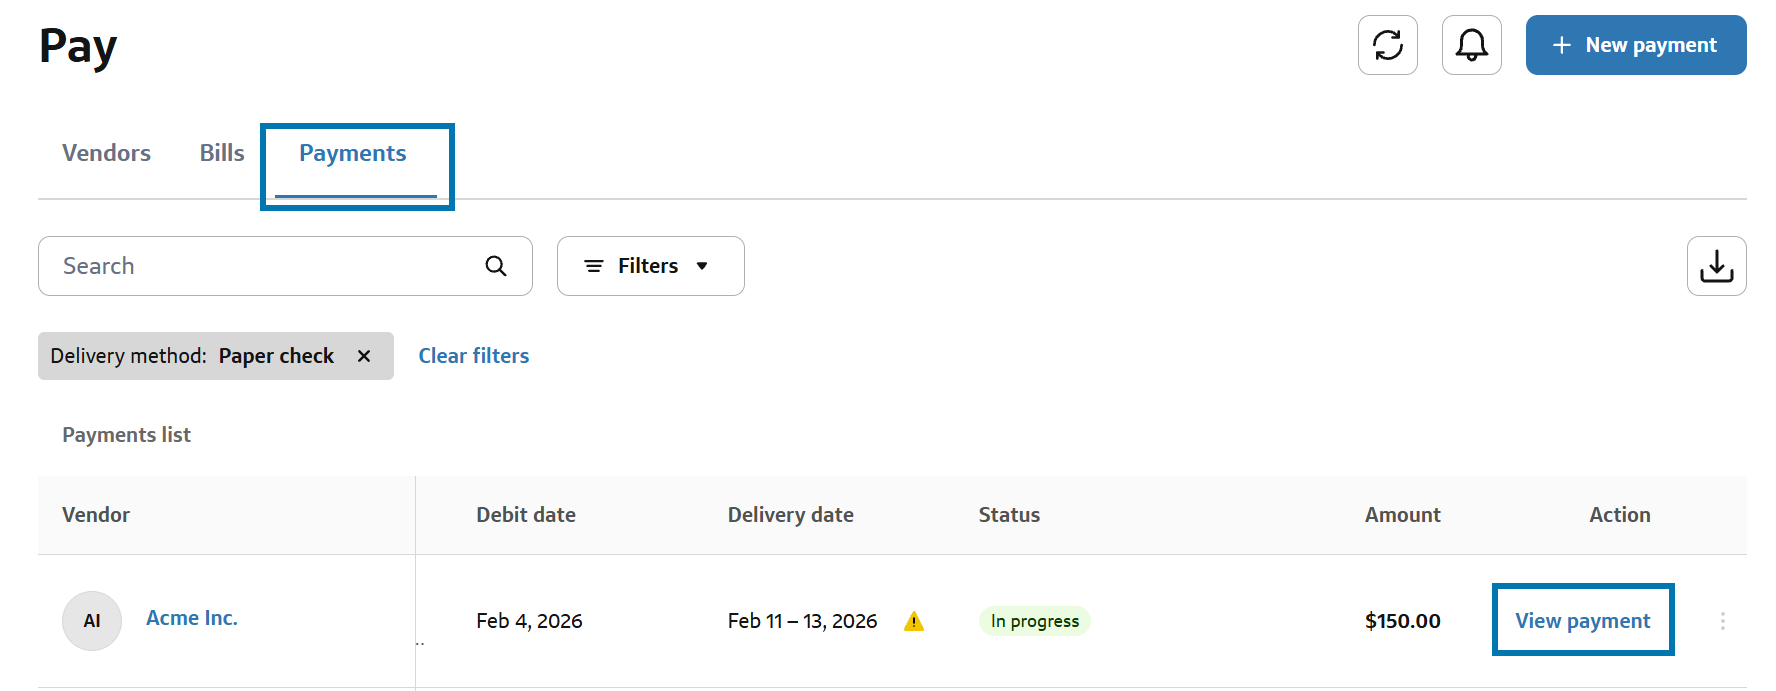Click the refresh sync icon
The image size is (1776, 691).
(1387, 45)
